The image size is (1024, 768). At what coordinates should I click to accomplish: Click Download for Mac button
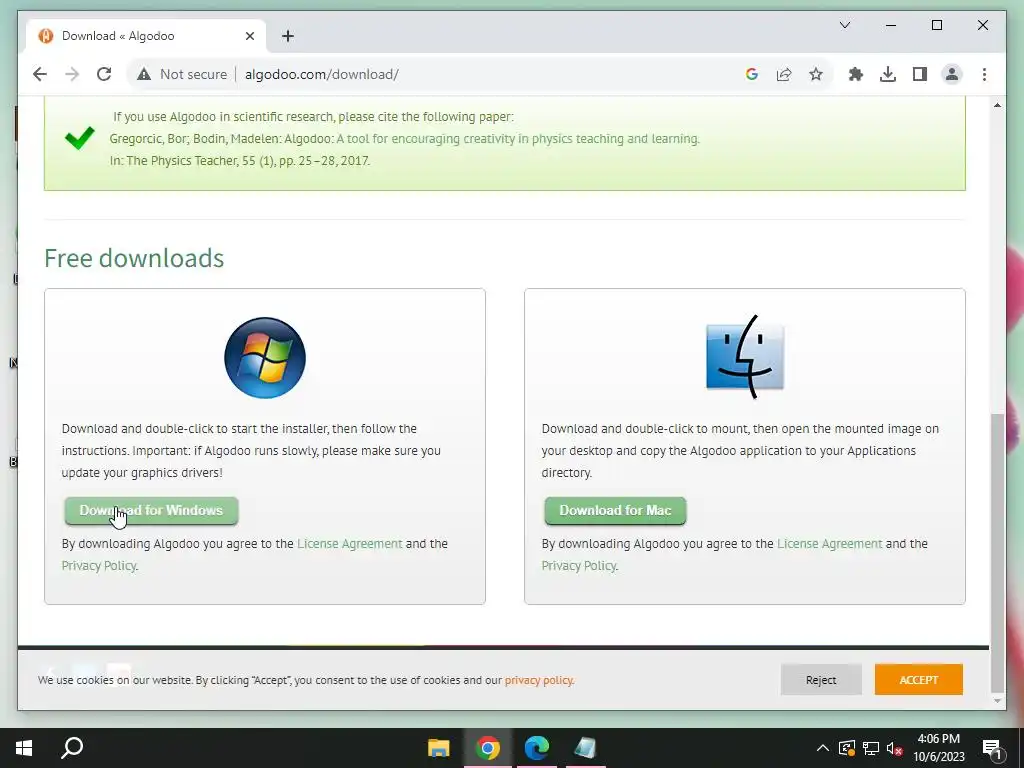click(x=615, y=511)
